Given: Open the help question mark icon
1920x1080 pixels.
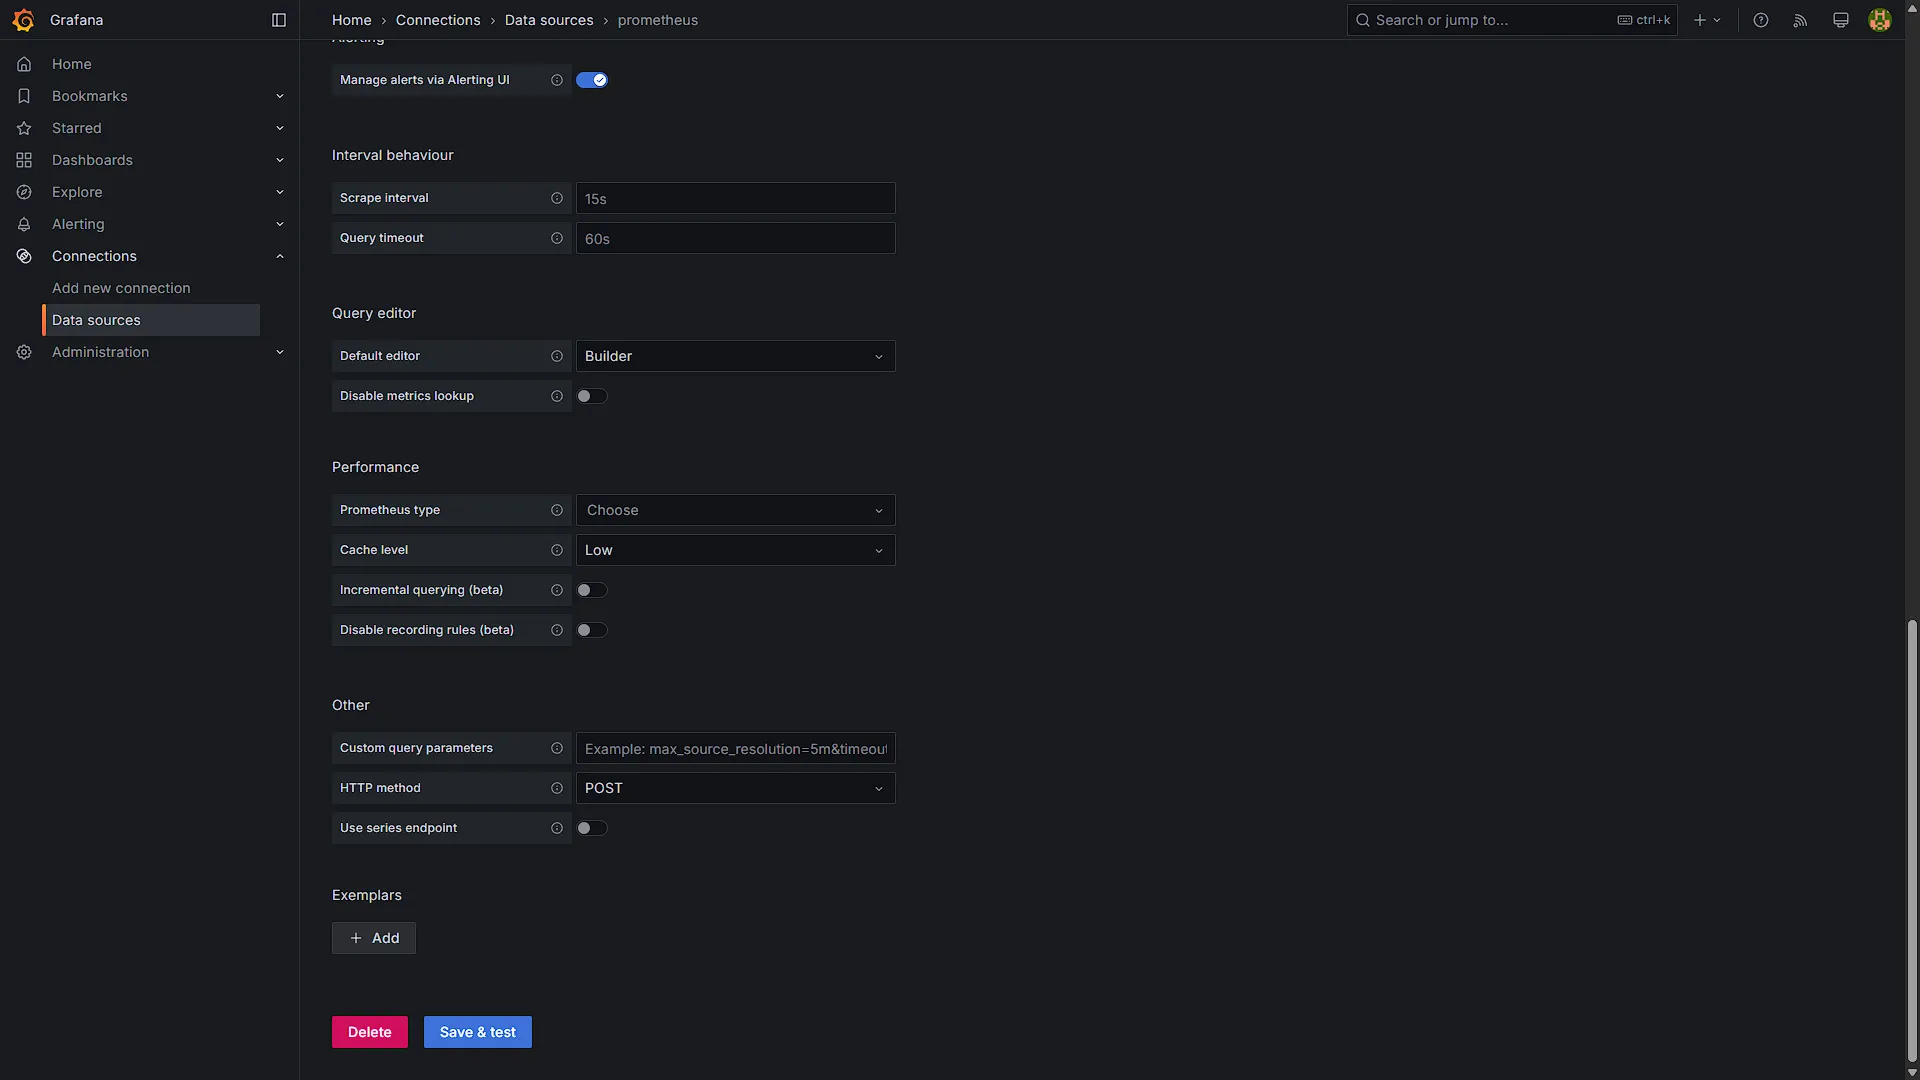Looking at the screenshot, I should (1761, 20).
